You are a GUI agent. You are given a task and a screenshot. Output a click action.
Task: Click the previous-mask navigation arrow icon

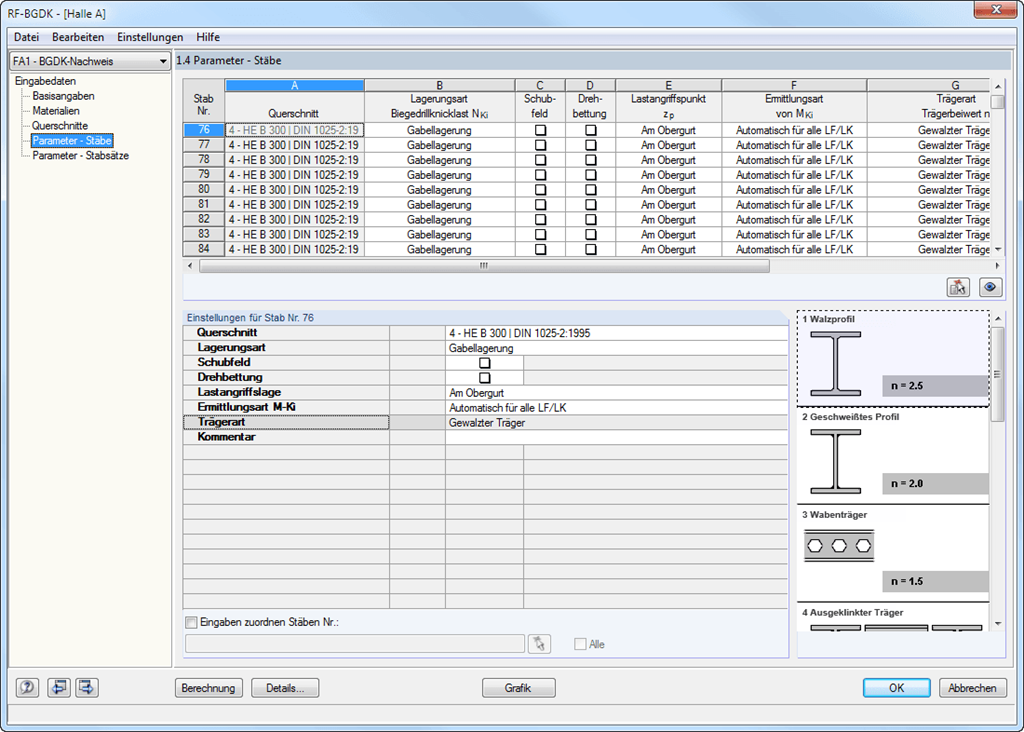[59, 687]
